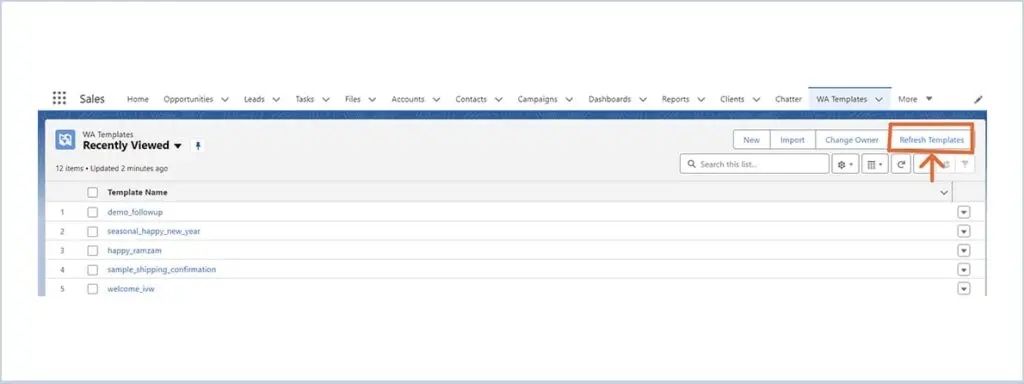Check the select-all checkbox in header
Viewport: 1024px width, 384px height.
click(x=93, y=193)
